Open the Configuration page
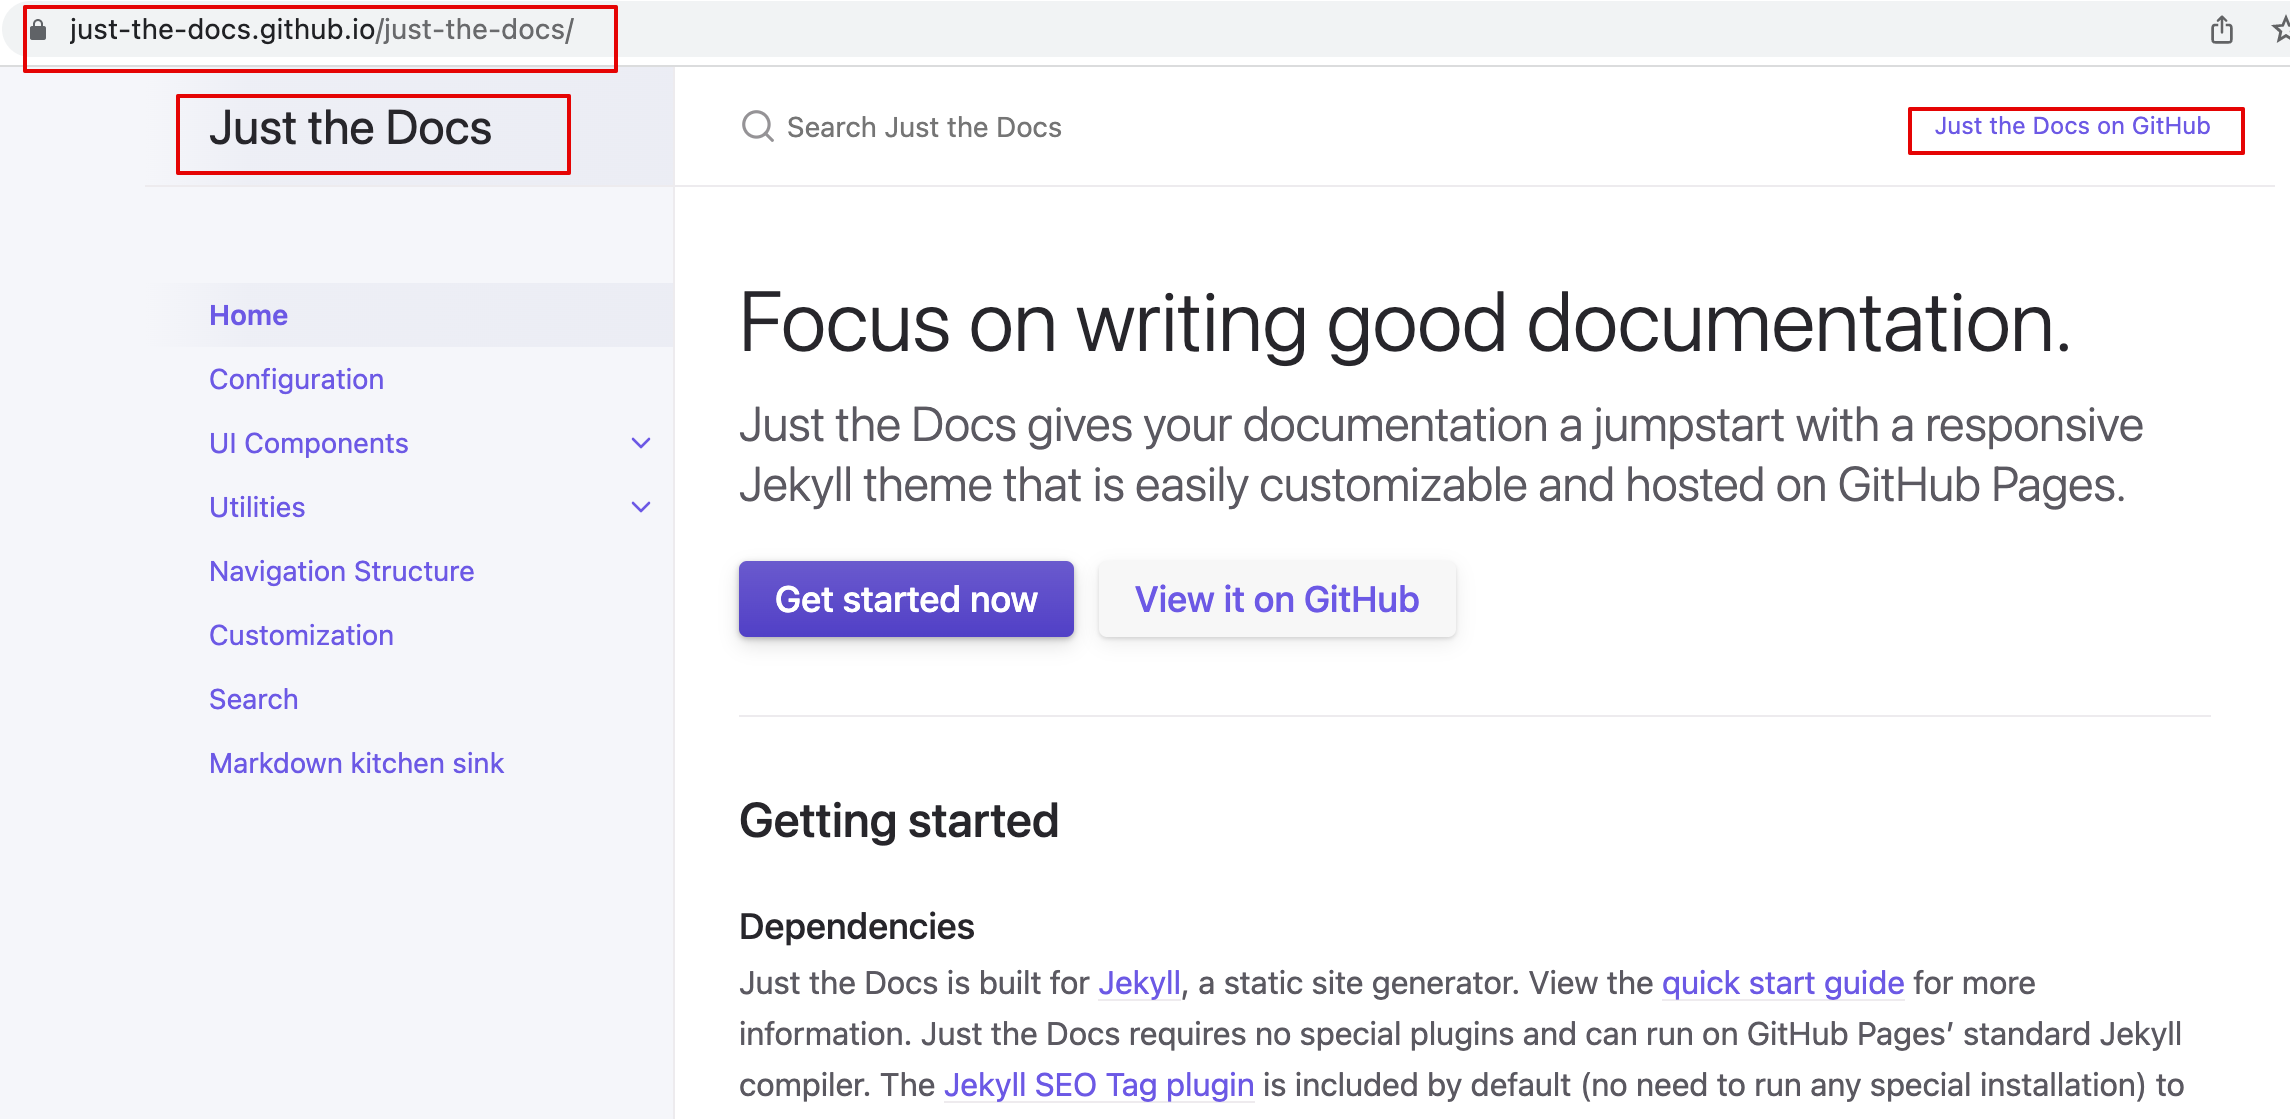The height and width of the screenshot is (1119, 2290). (296, 379)
